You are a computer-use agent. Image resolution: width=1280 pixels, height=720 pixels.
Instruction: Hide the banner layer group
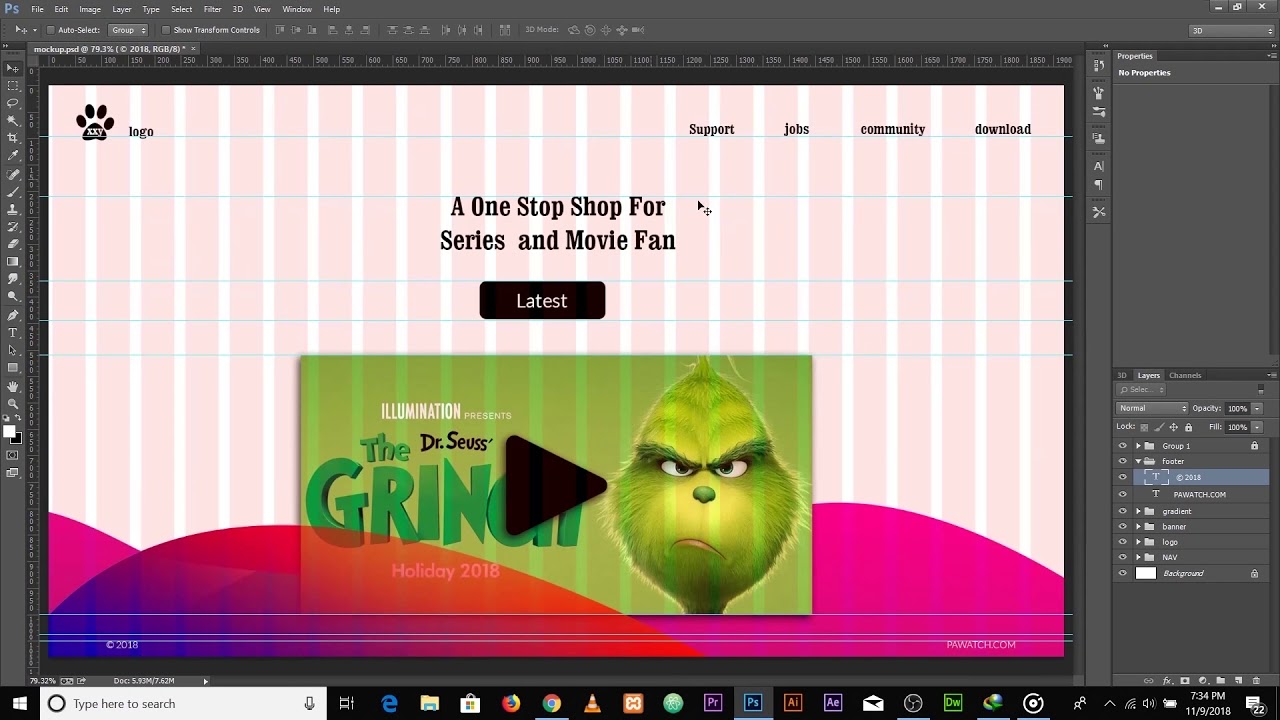1122,526
